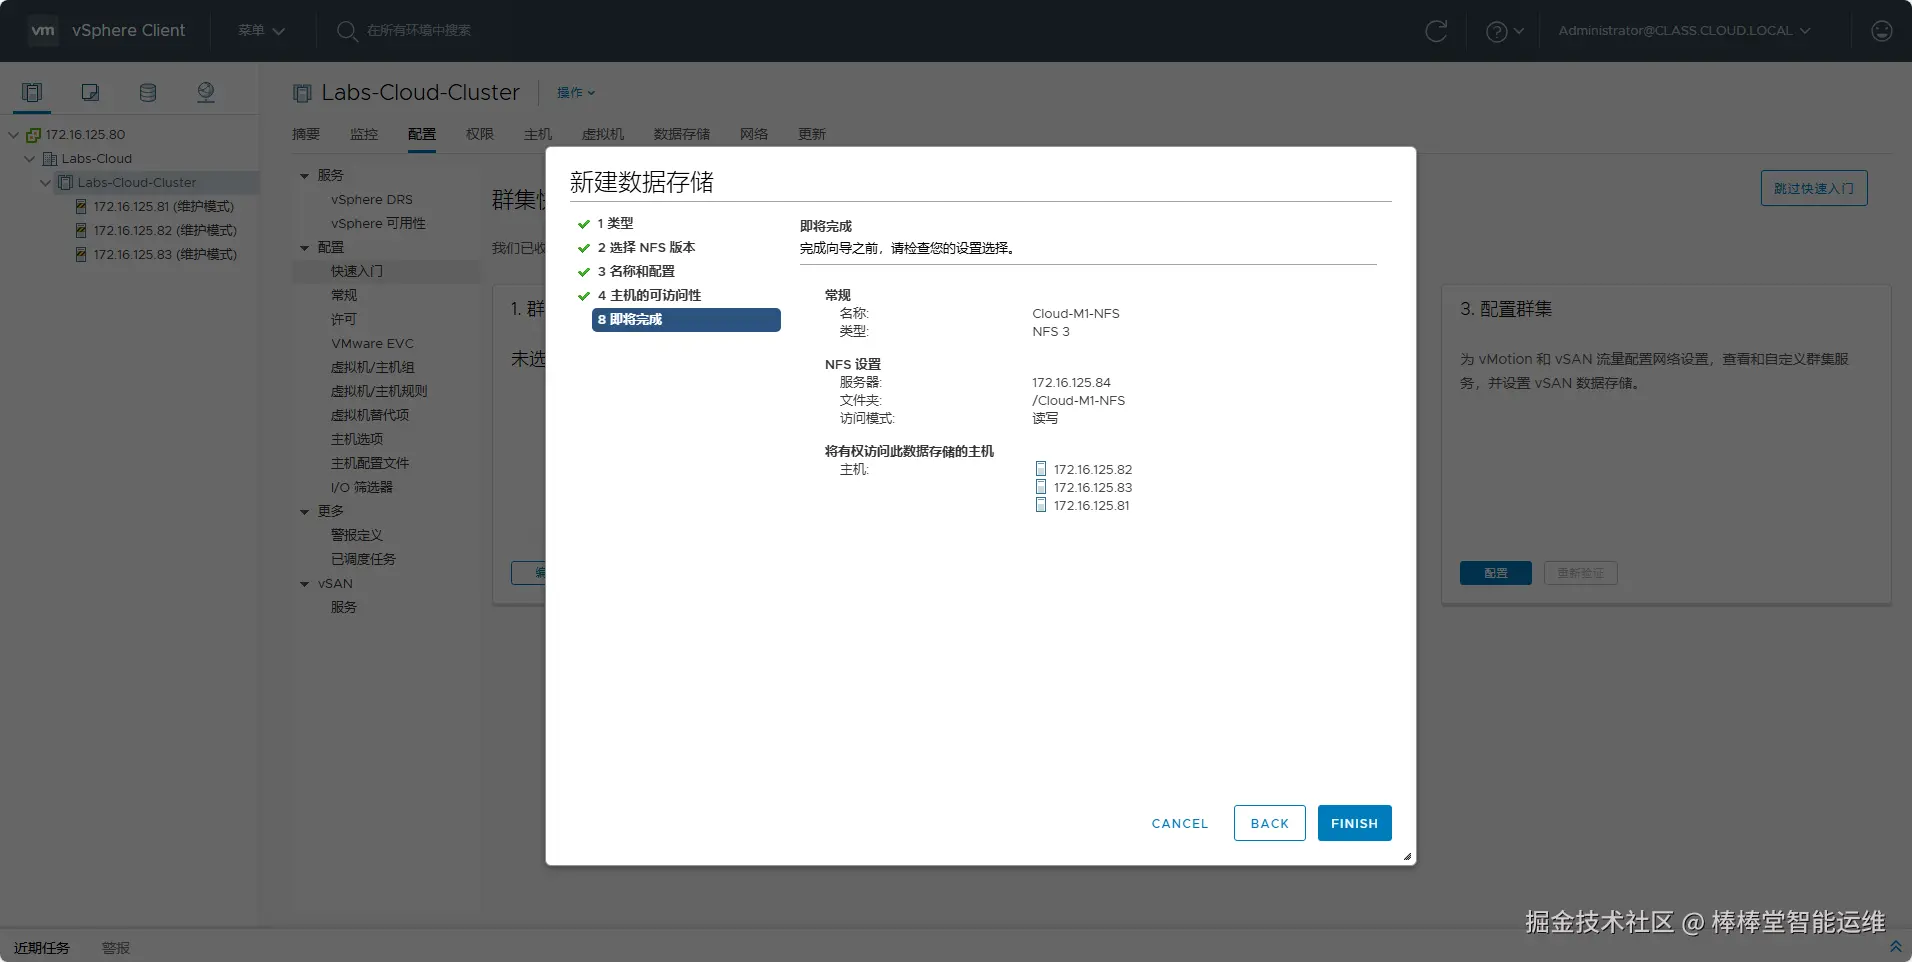Go to wizard step 1 类型
Image resolution: width=1912 pixels, height=962 pixels.
pos(615,224)
